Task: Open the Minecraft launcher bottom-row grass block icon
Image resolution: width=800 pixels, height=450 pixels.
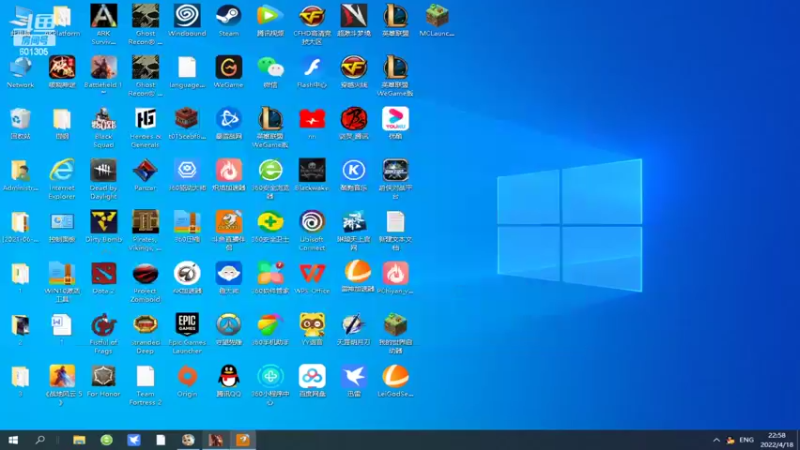Action: 395,334
